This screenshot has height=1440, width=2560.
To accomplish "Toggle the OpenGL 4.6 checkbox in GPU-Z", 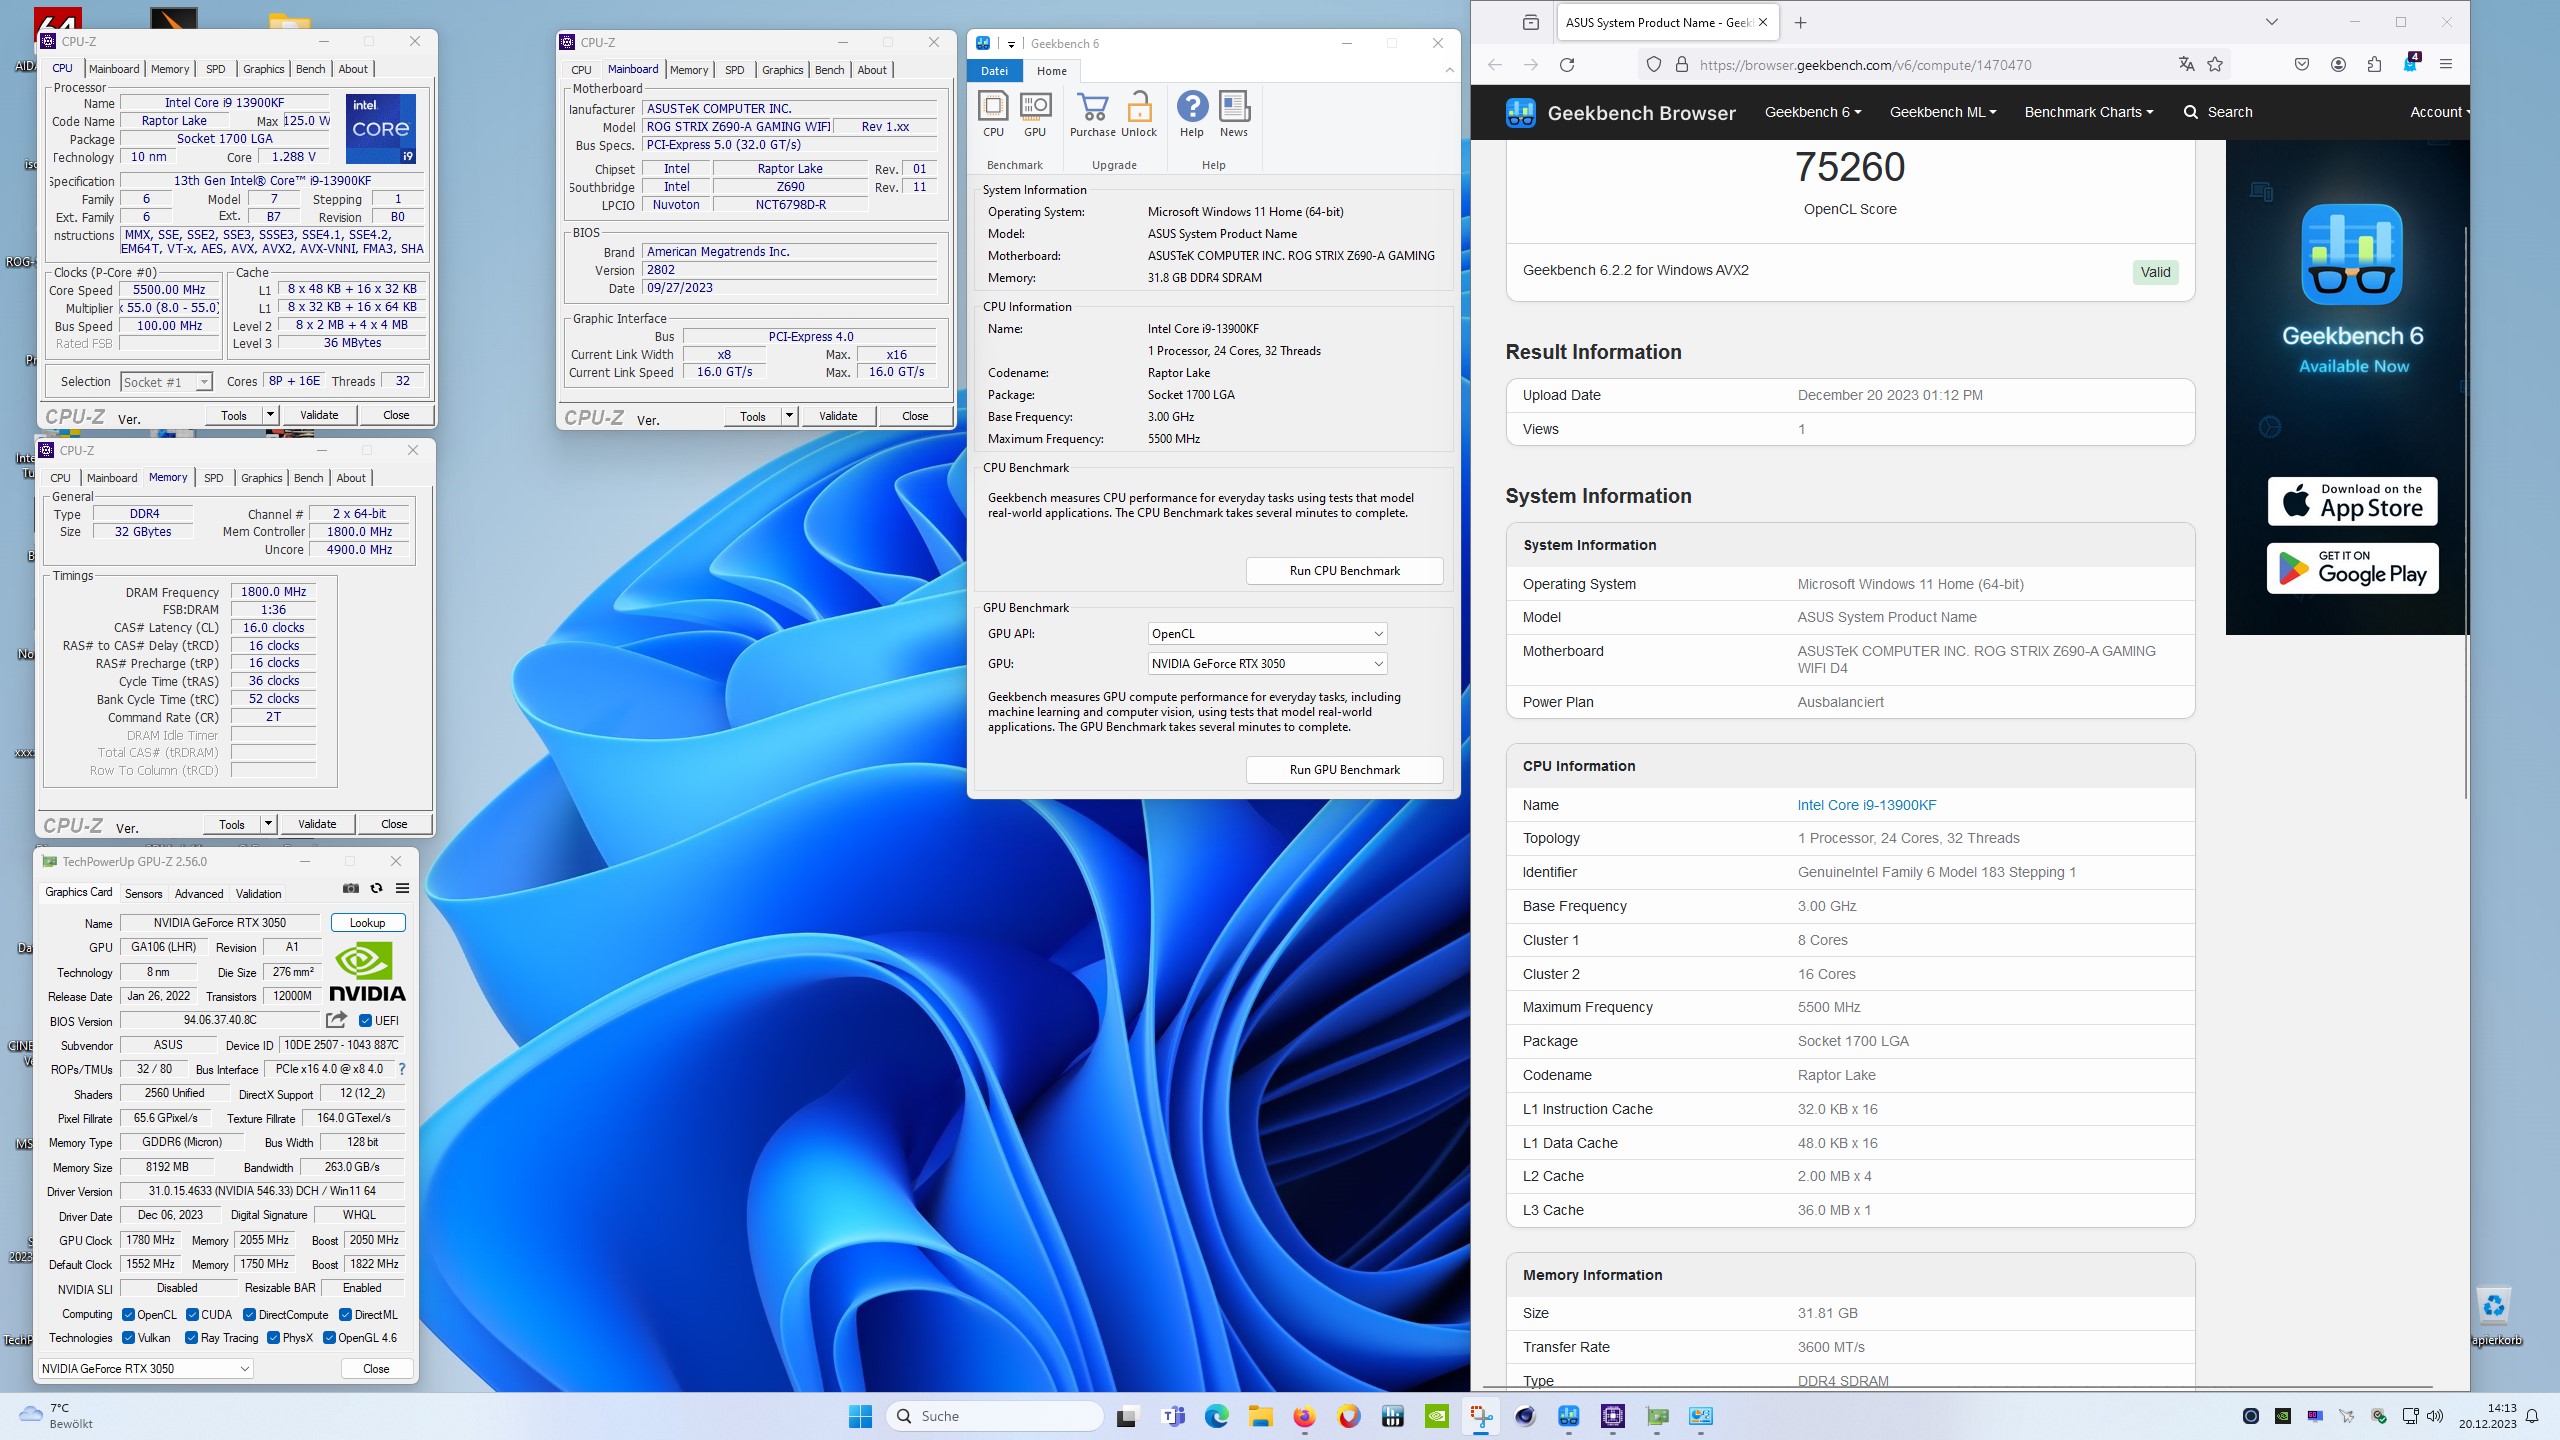I will [x=329, y=1338].
